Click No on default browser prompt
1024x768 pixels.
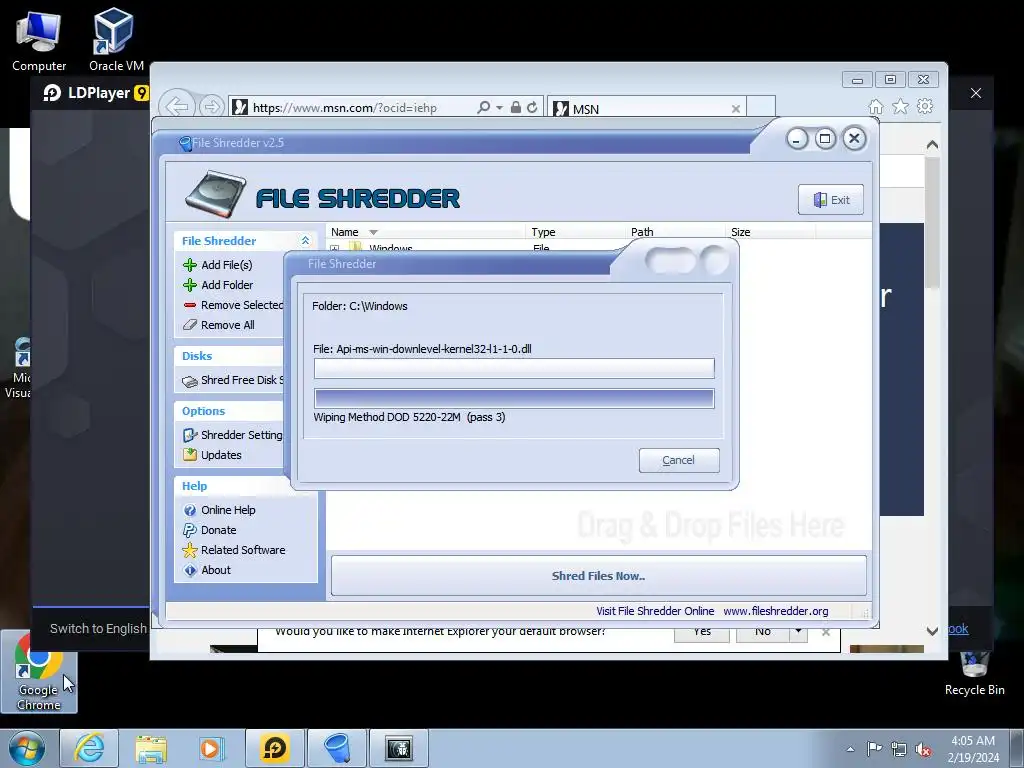[762, 632]
